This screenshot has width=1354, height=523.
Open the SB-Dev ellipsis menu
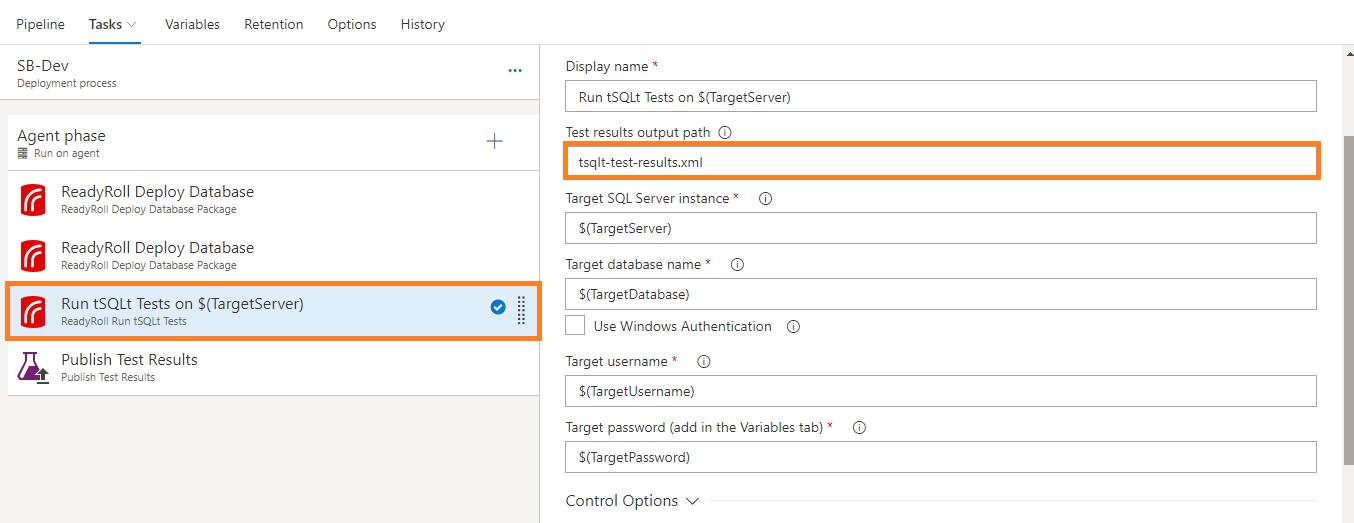tap(515, 71)
